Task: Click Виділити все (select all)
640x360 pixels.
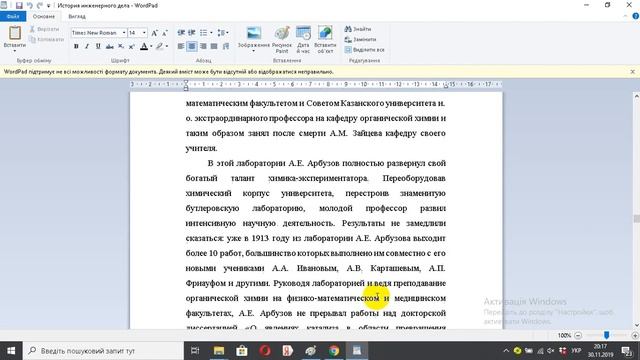Action: tap(364, 50)
